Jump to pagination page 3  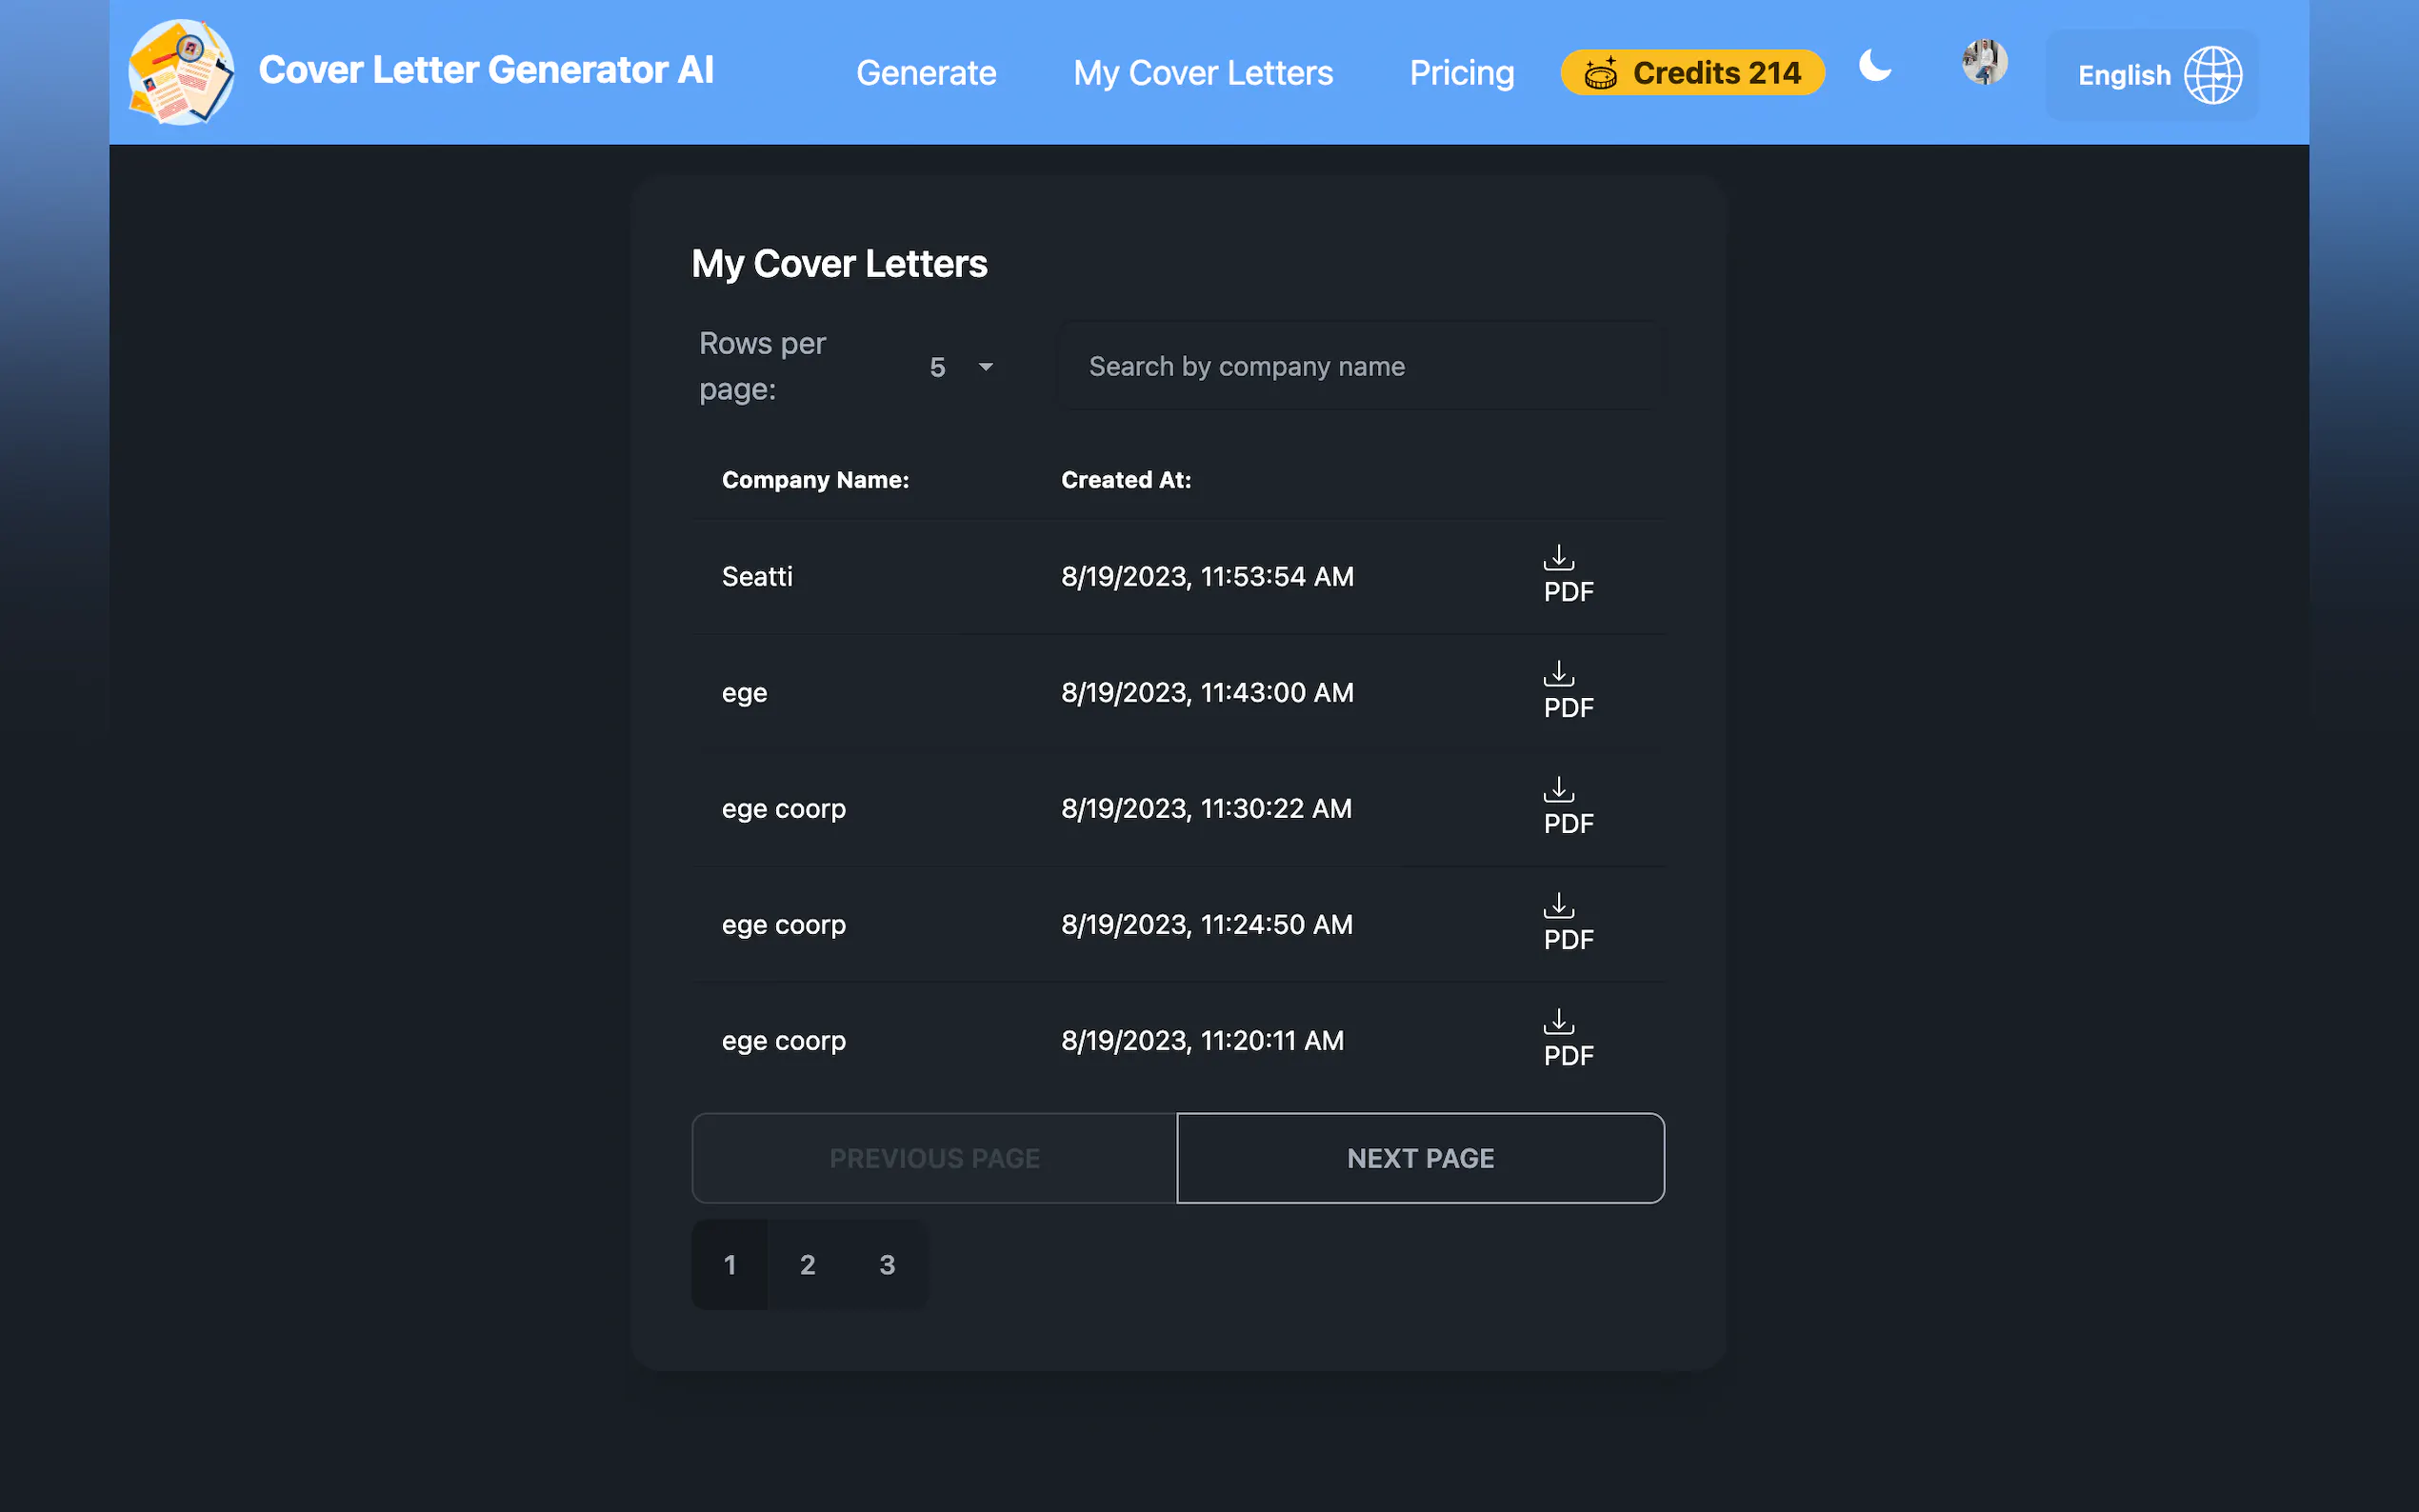pyautogui.click(x=886, y=1264)
